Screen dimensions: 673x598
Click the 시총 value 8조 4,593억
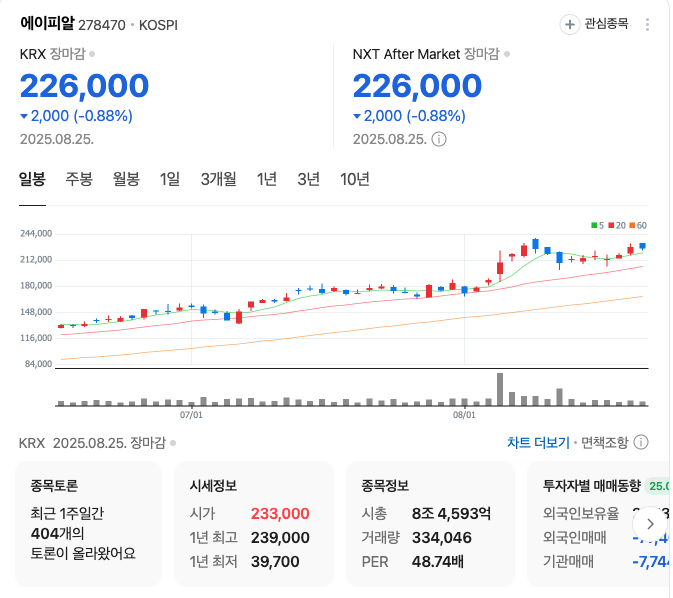[451, 513]
